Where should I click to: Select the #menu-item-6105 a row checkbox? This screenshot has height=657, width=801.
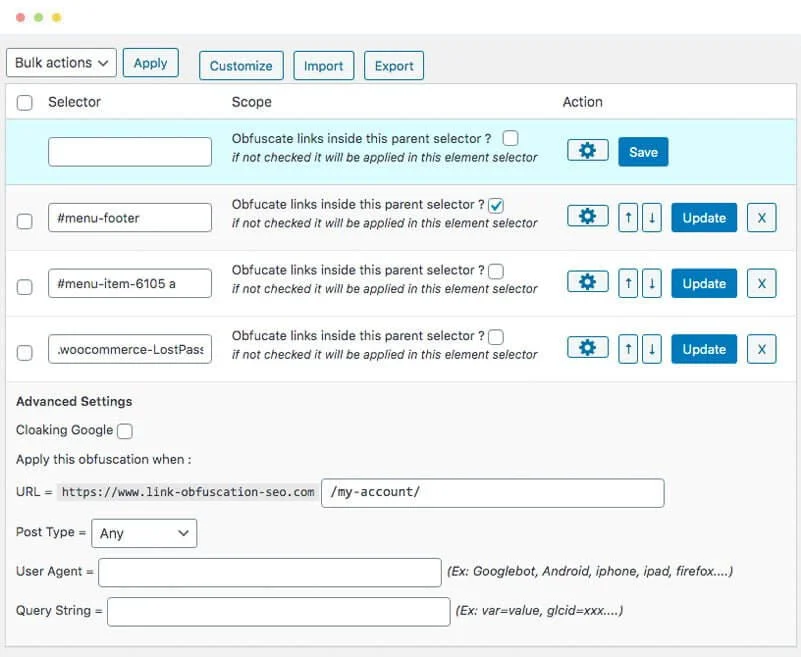coord(25,287)
